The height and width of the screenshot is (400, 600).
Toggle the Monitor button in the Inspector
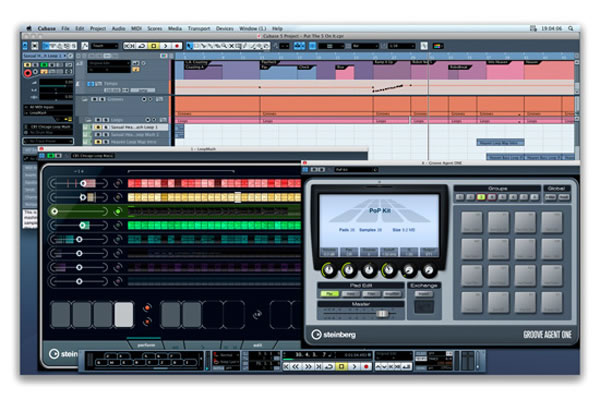point(35,72)
